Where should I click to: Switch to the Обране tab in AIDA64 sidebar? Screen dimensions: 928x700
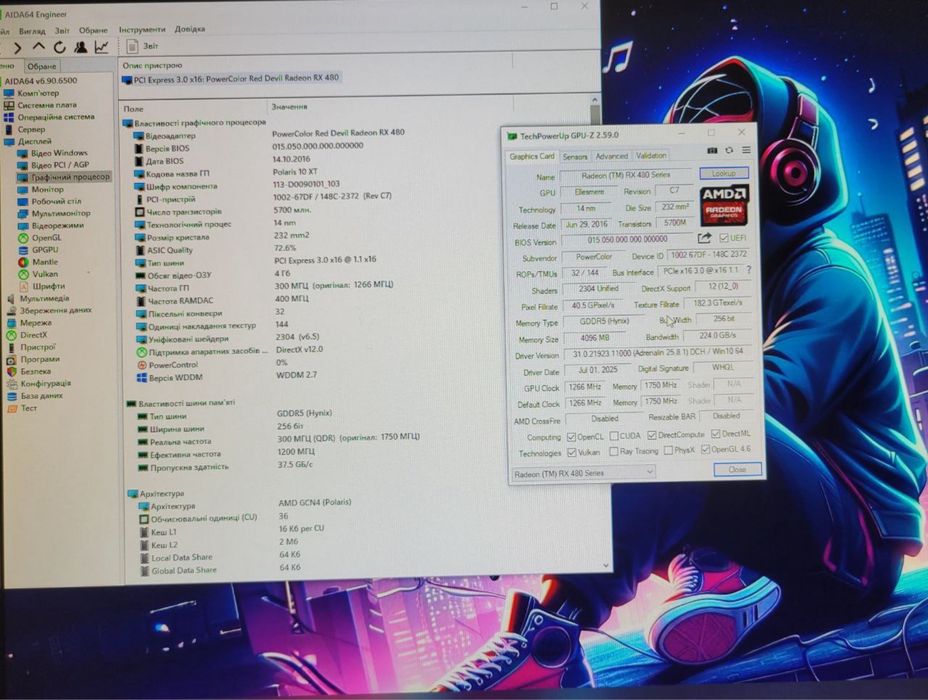coord(41,66)
